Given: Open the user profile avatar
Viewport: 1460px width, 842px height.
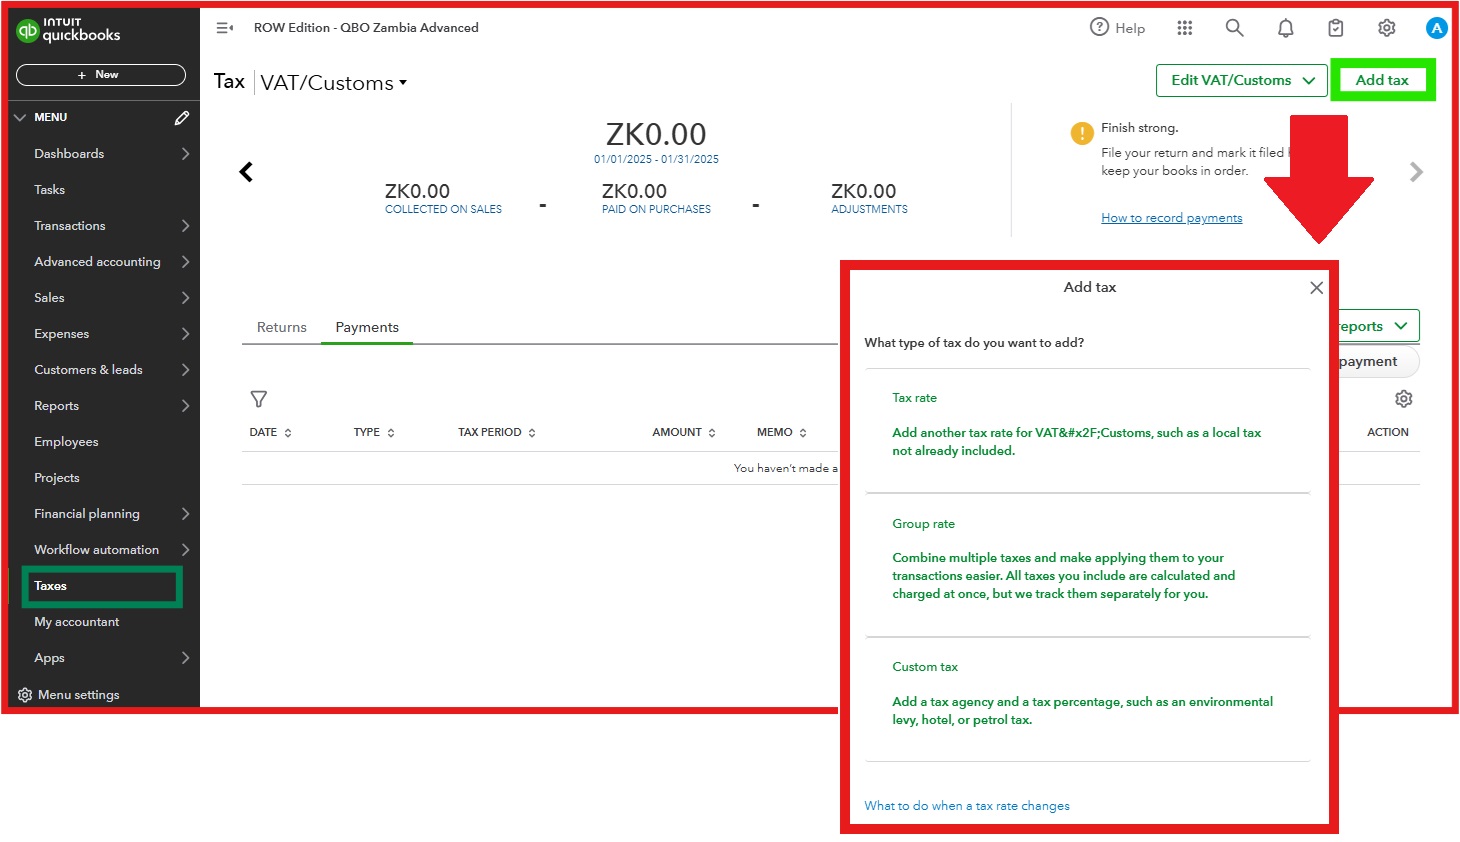Looking at the screenshot, I should click(x=1437, y=28).
